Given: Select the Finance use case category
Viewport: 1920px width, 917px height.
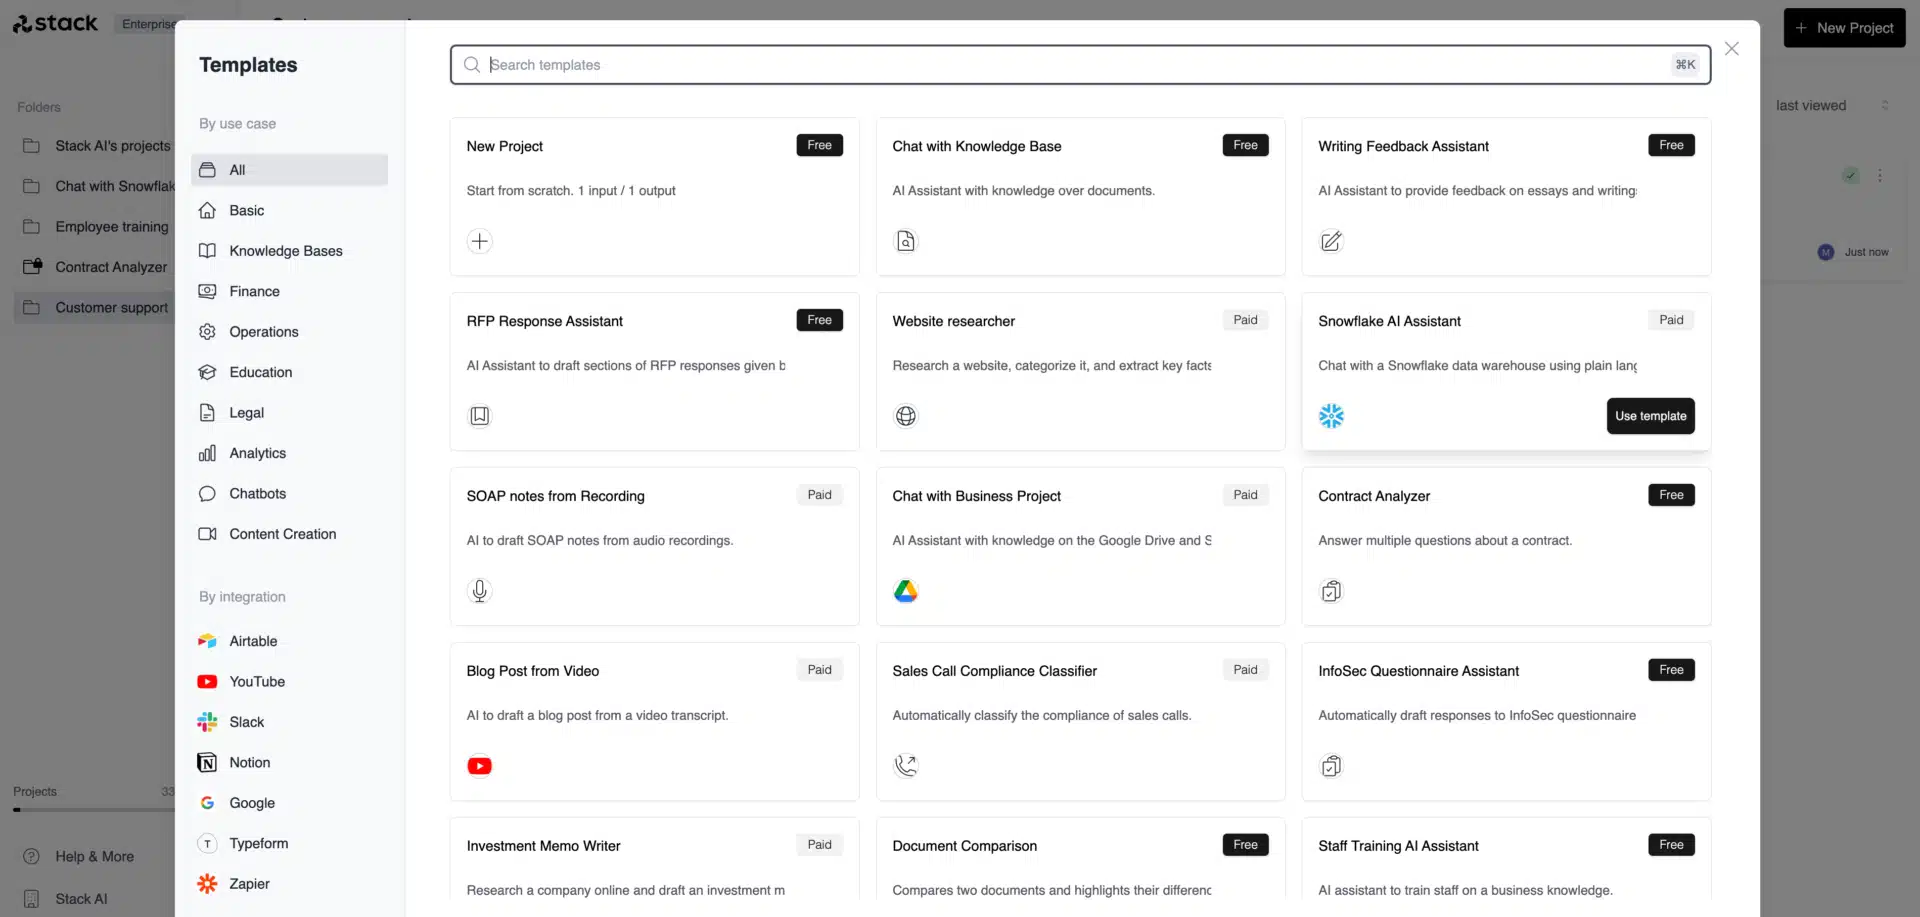Looking at the screenshot, I should (253, 291).
